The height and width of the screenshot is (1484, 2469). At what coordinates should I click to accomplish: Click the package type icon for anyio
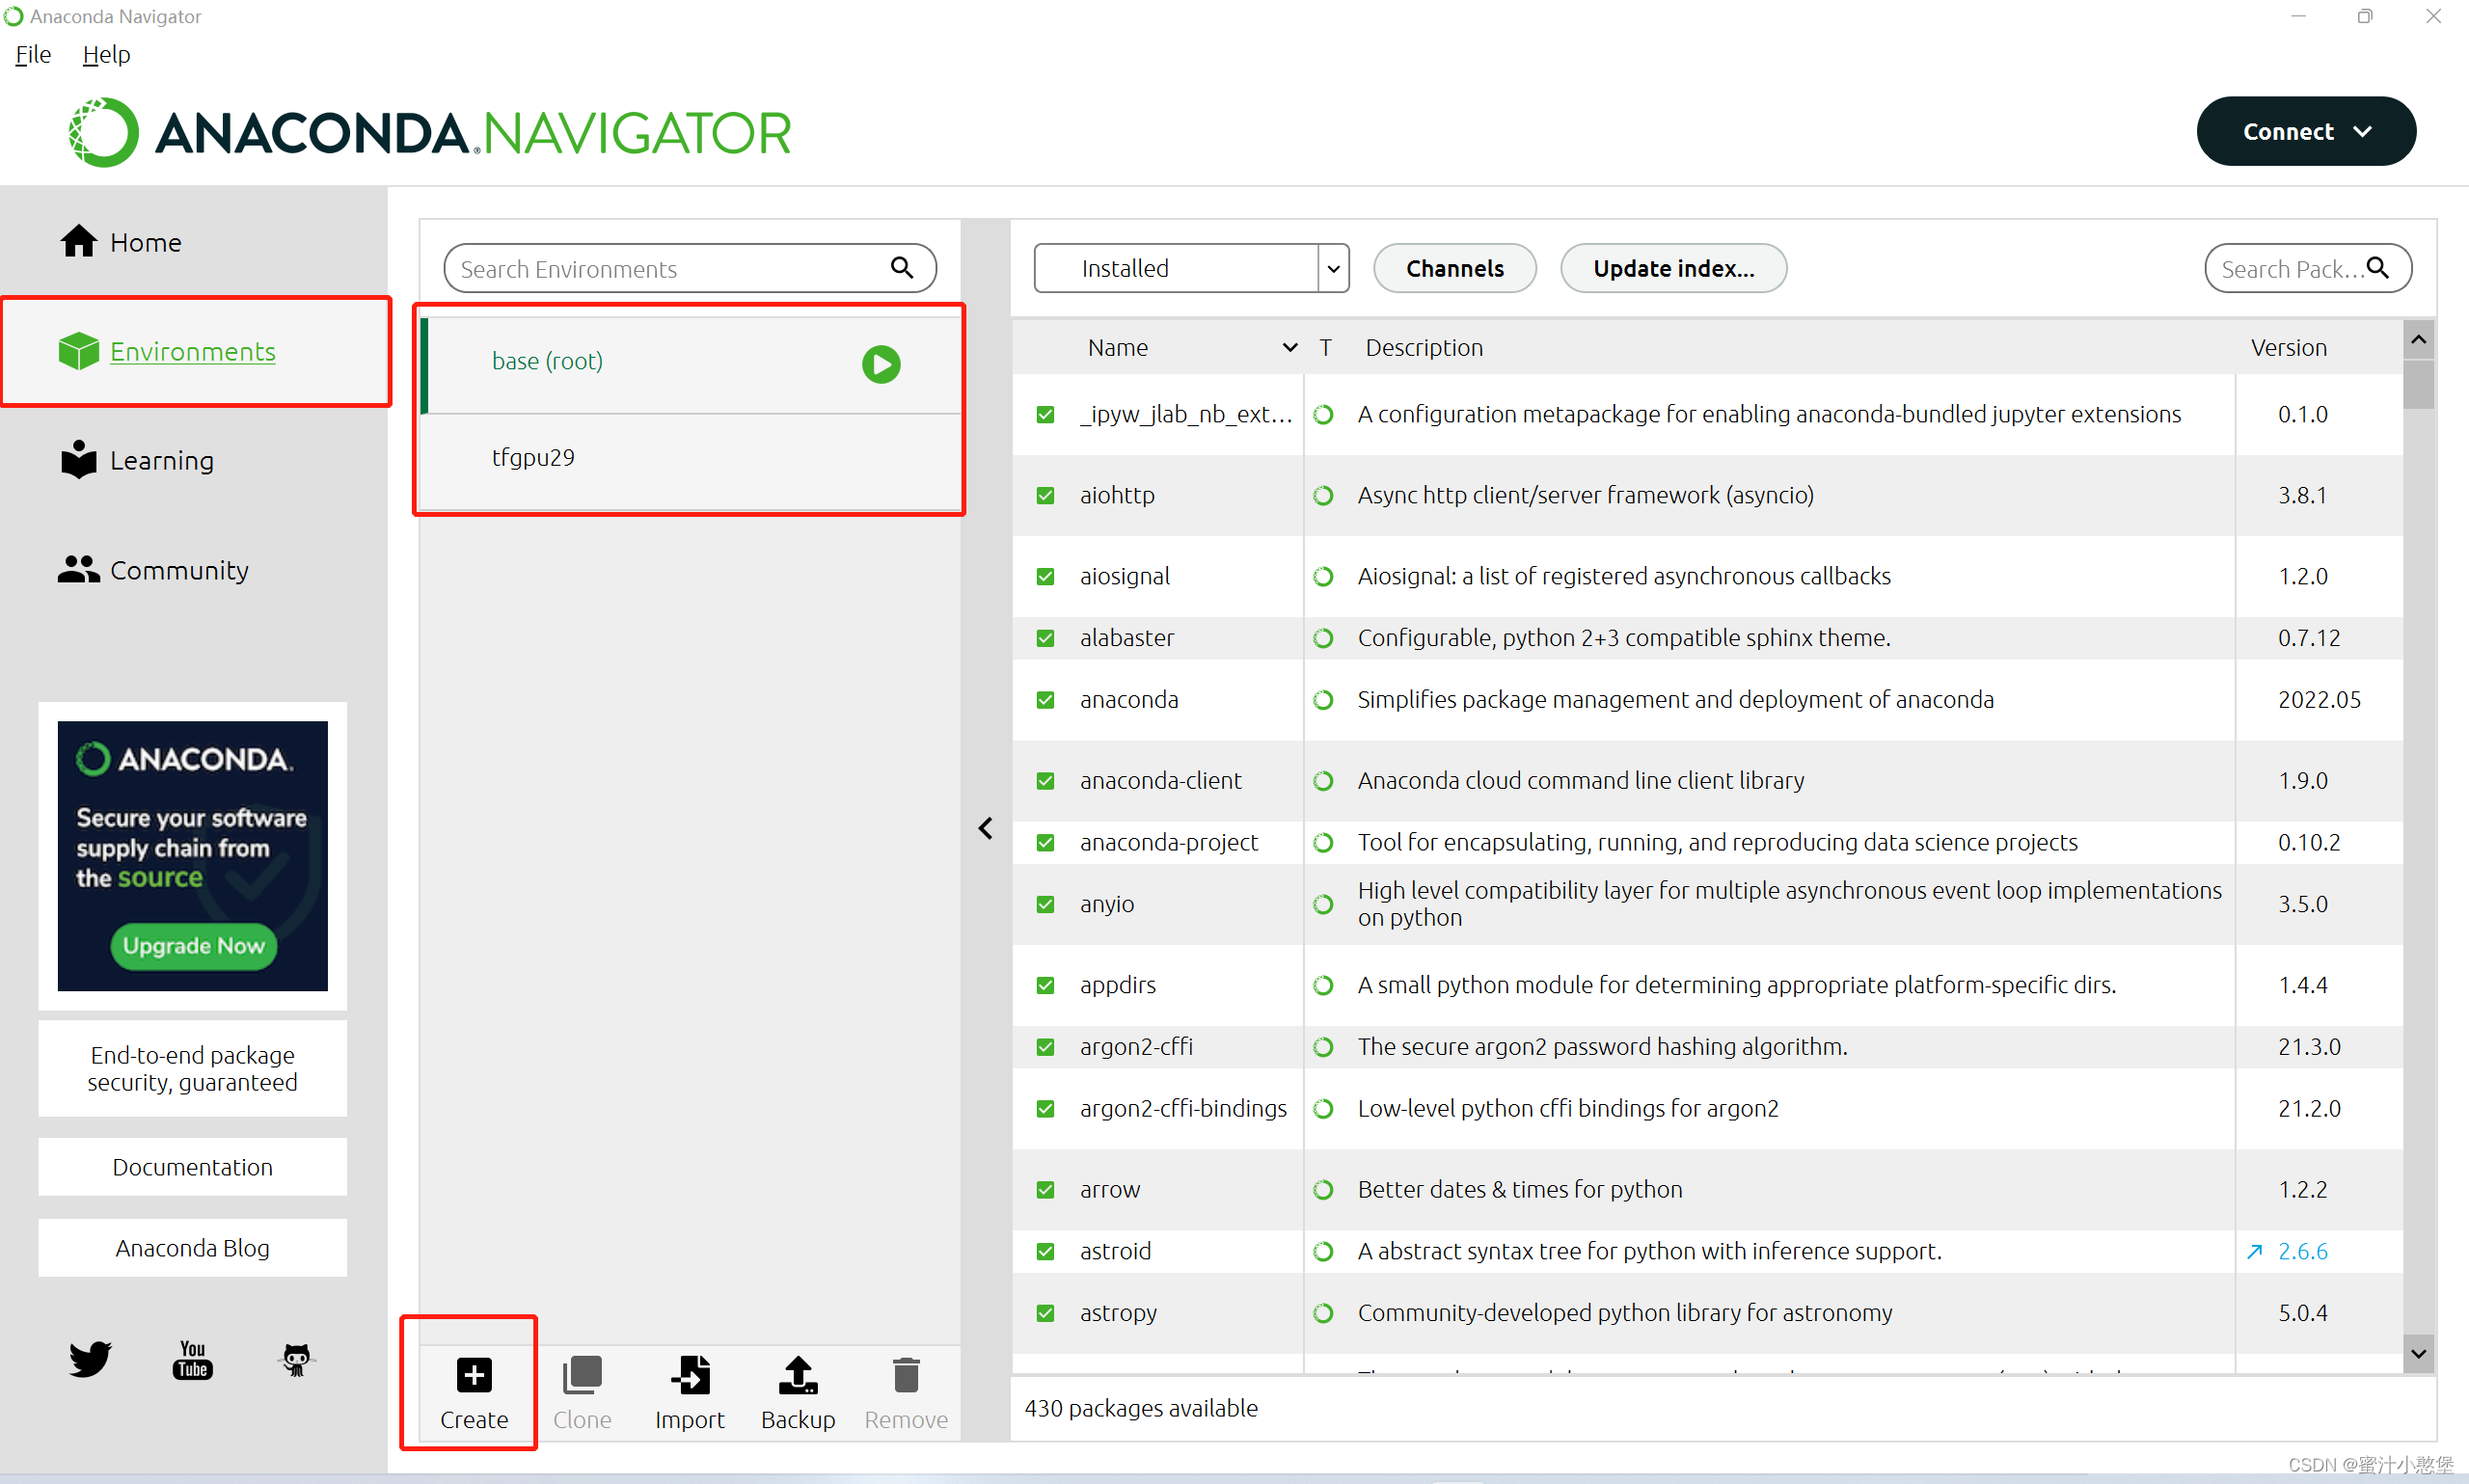[x=1323, y=904]
